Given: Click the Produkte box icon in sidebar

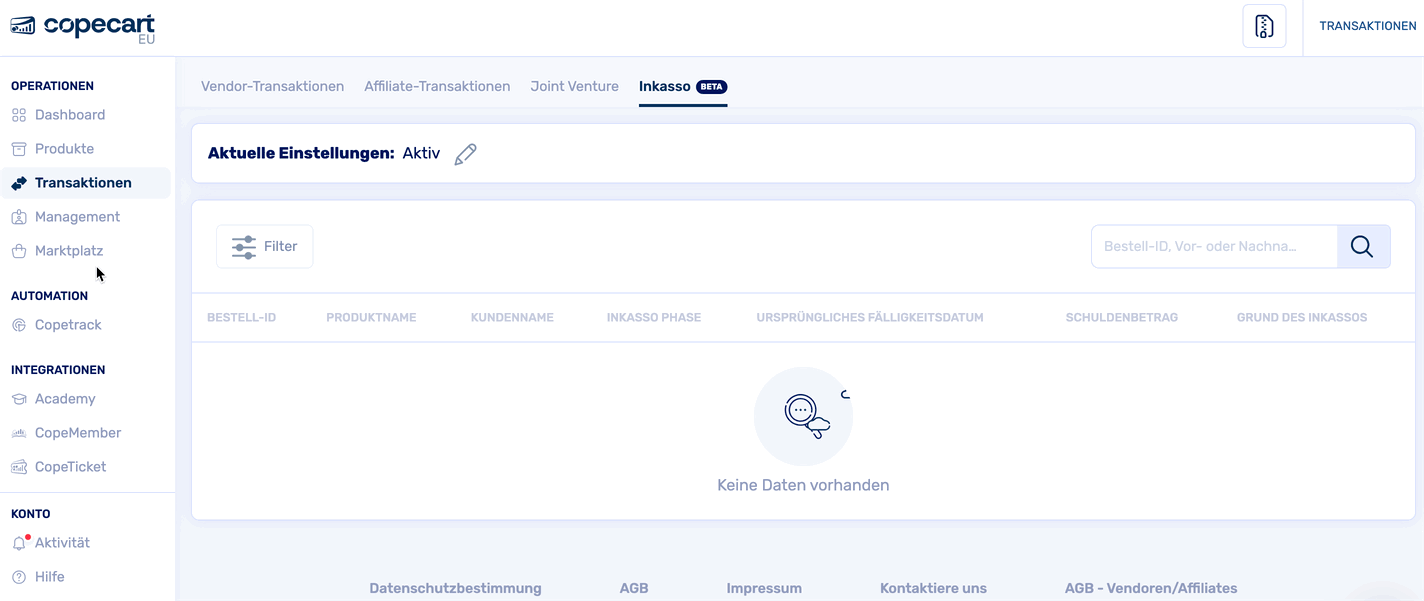Looking at the screenshot, I should click(19, 149).
